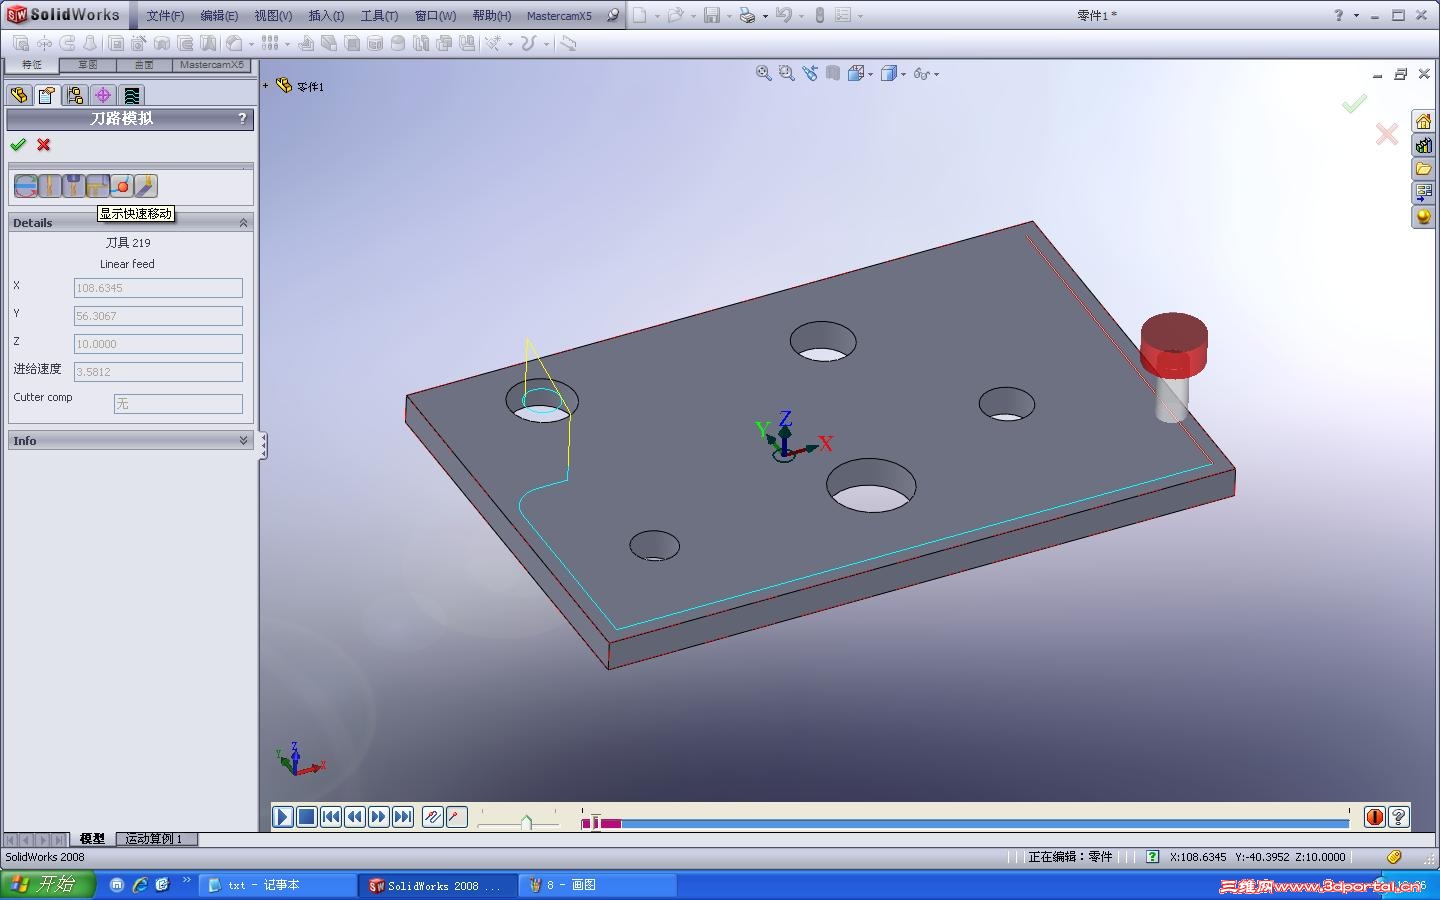The image size is (1440, 900).
Task: Open the New document dropdown arrow
Action: pos(657,16)
